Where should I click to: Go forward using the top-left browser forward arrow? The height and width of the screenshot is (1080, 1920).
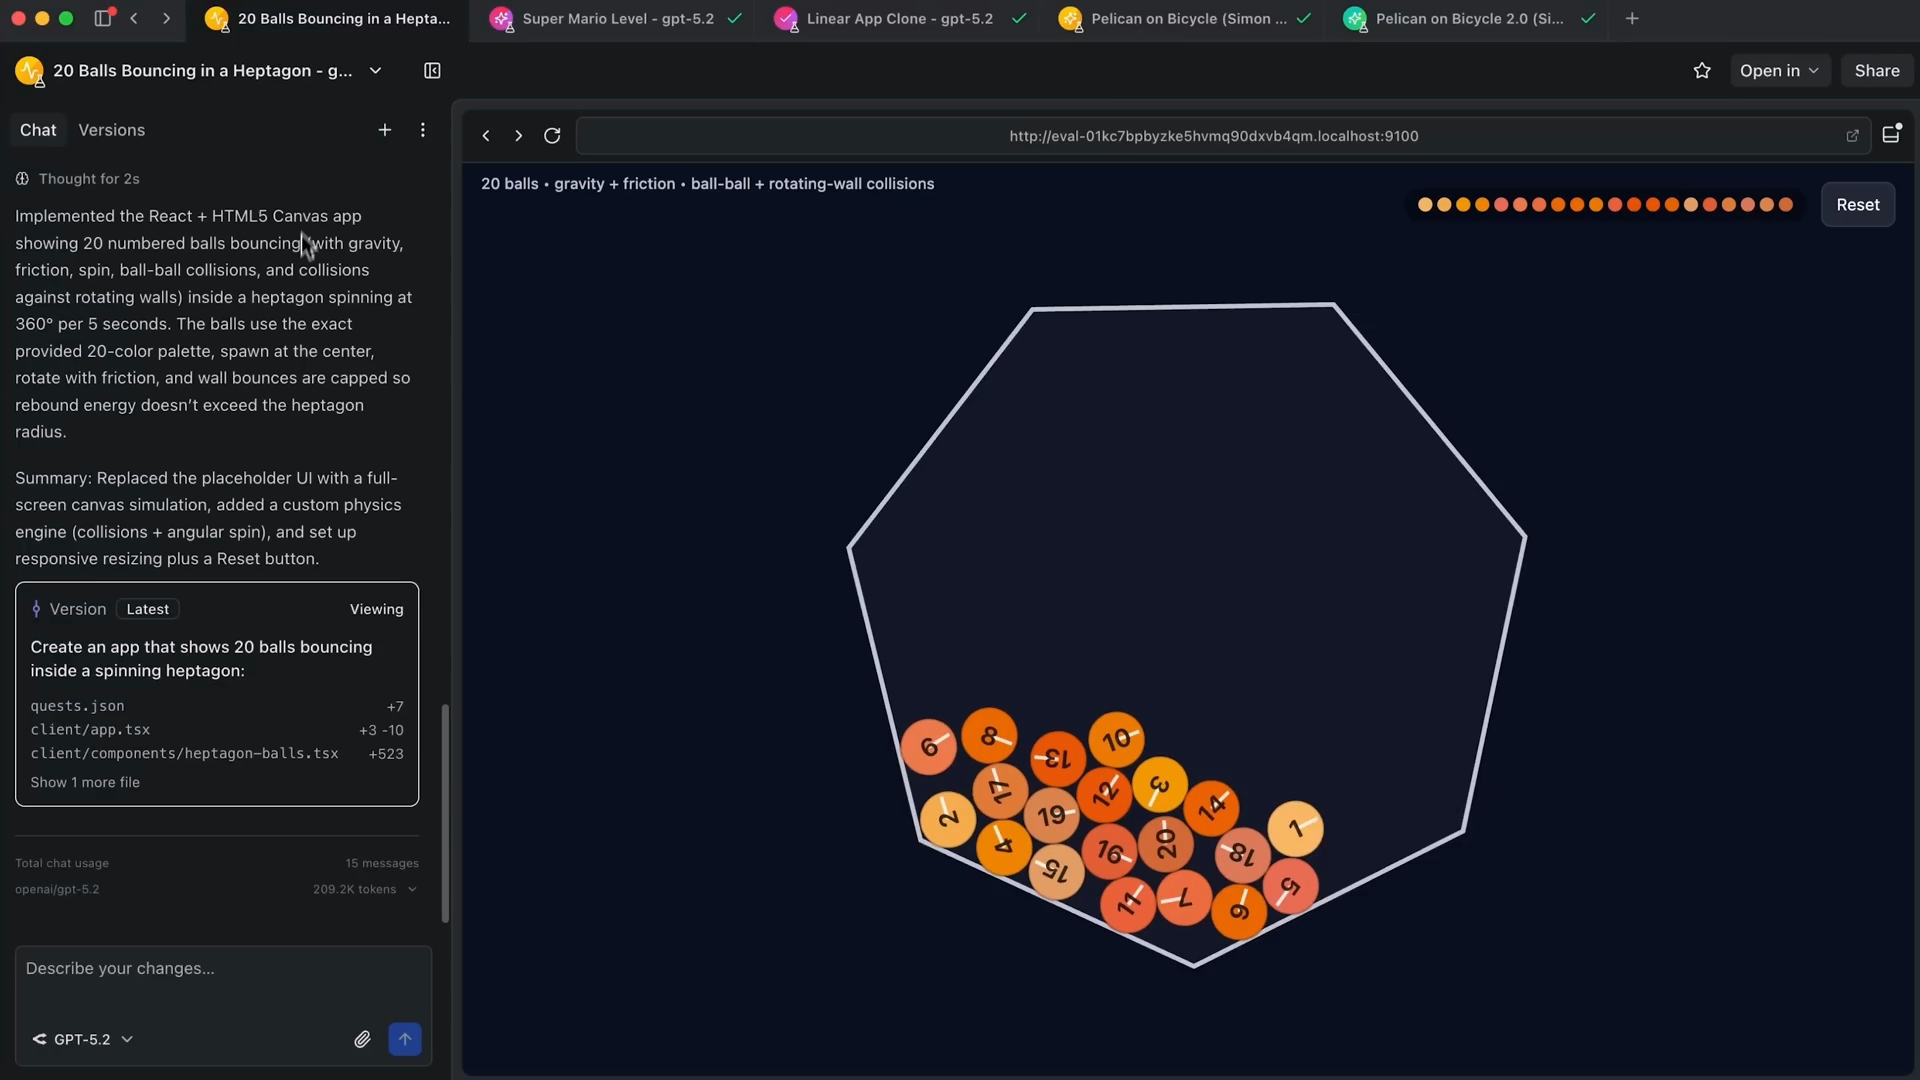166,18
